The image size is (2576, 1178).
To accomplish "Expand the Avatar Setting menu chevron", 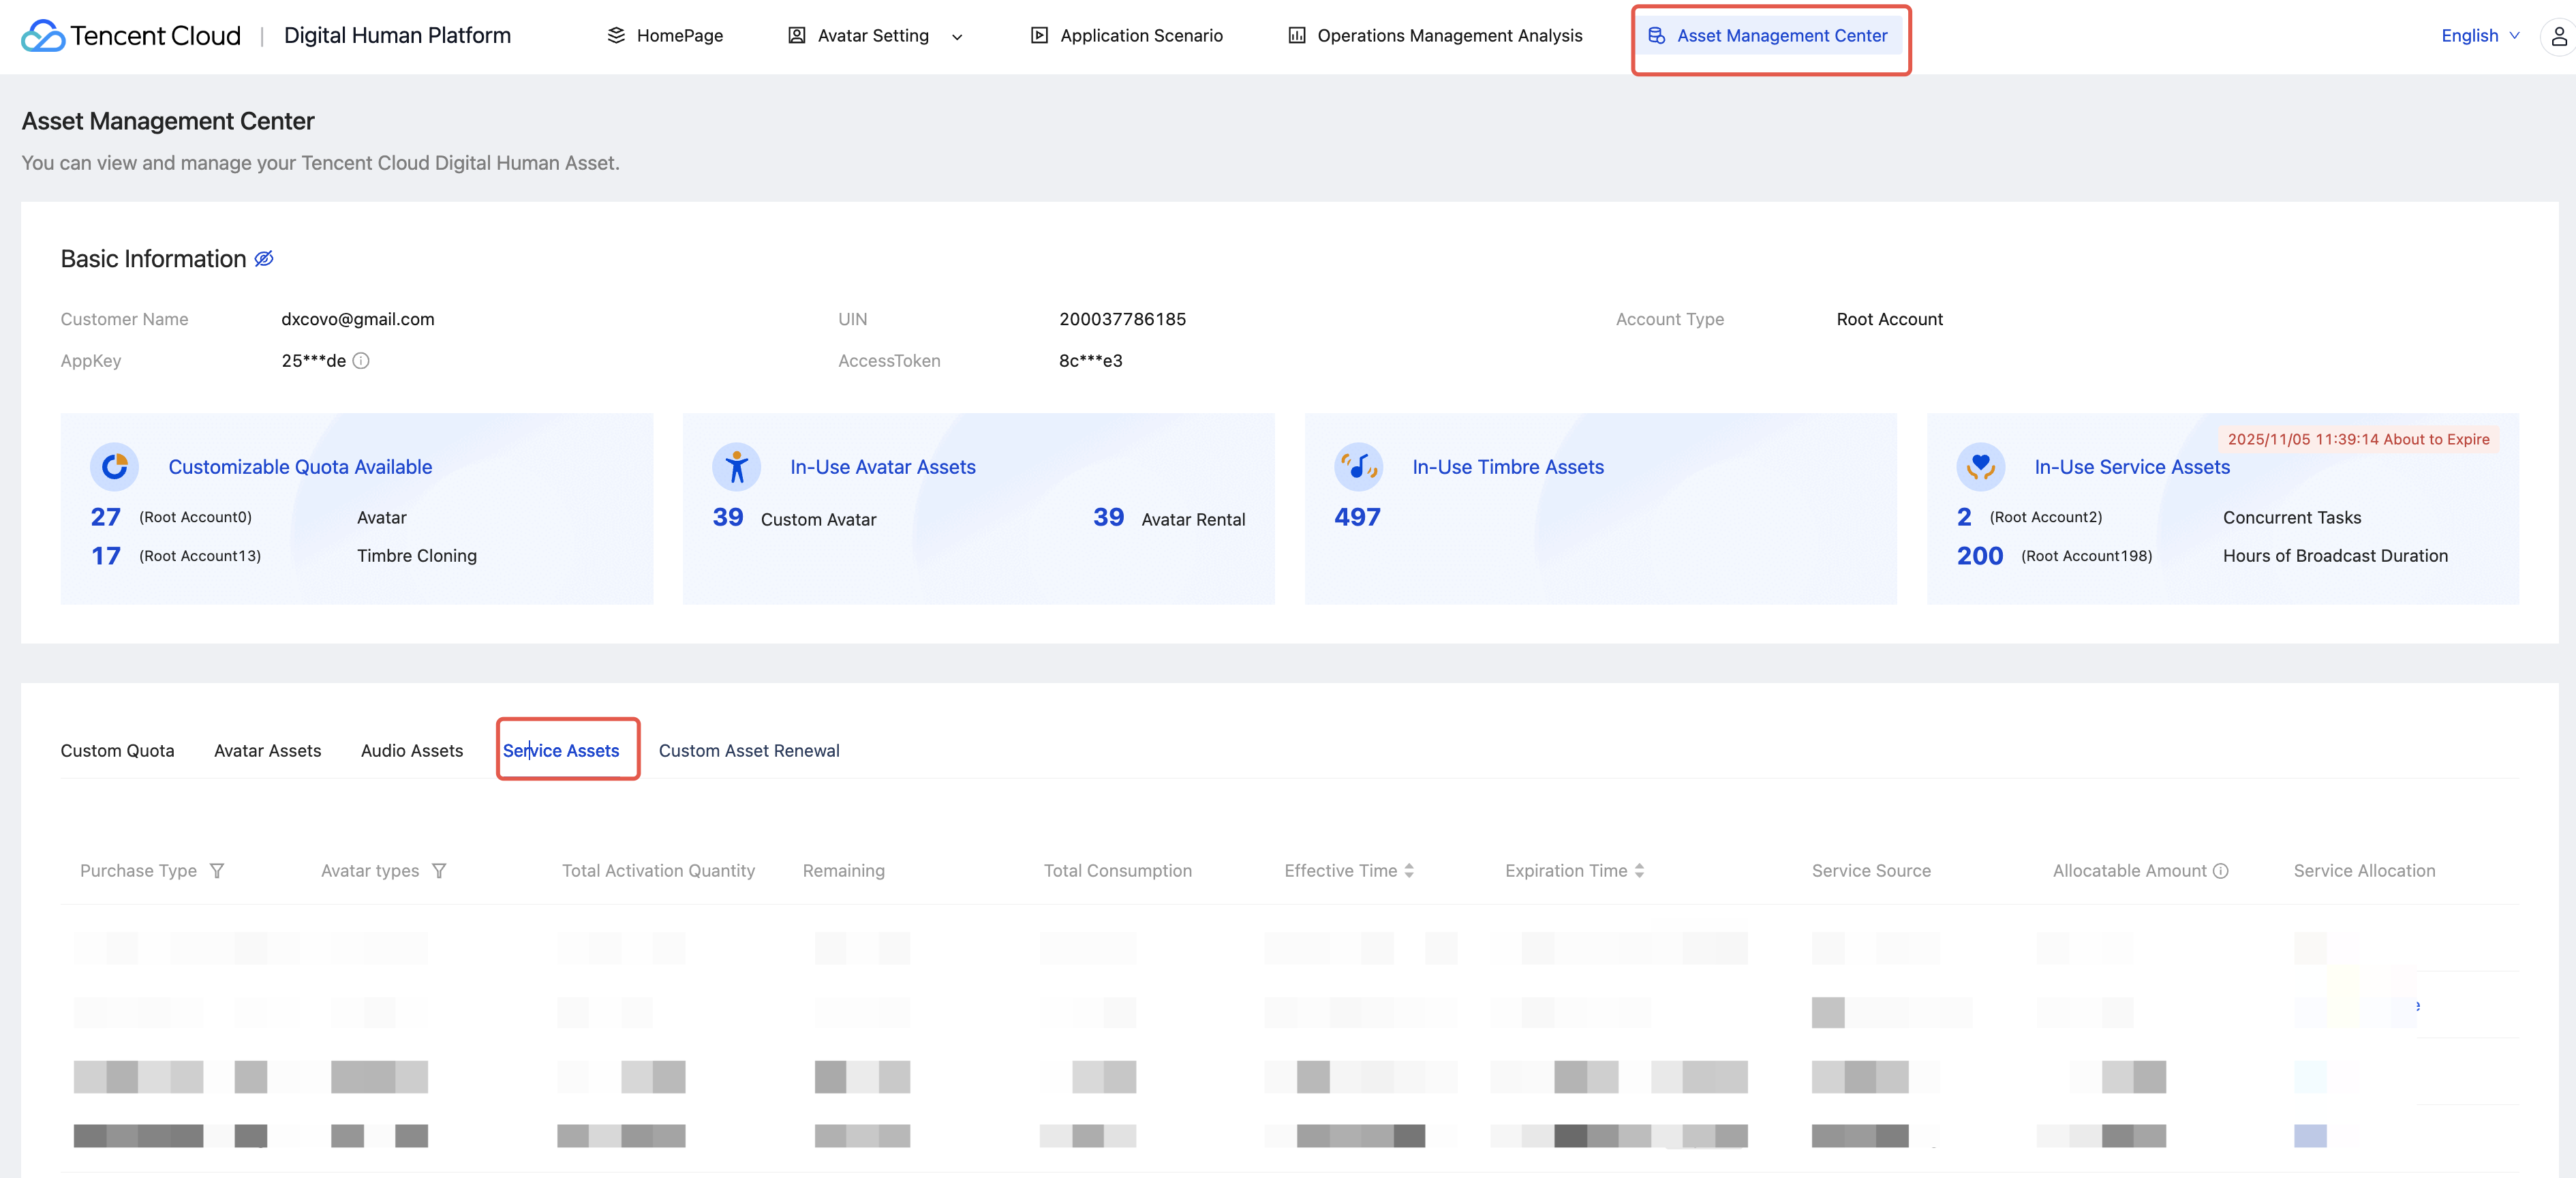I will [957, 37].
